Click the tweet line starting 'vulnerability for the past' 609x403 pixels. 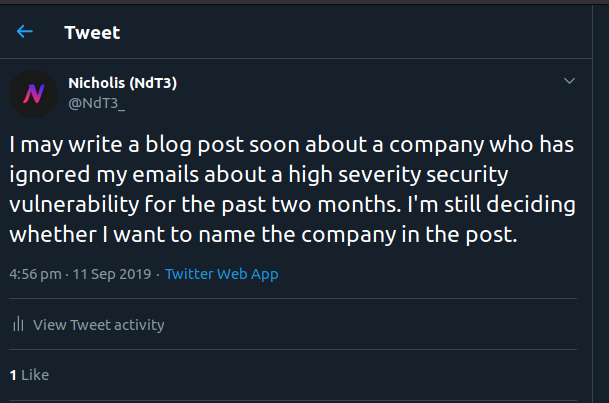click(x=292, y=205)
